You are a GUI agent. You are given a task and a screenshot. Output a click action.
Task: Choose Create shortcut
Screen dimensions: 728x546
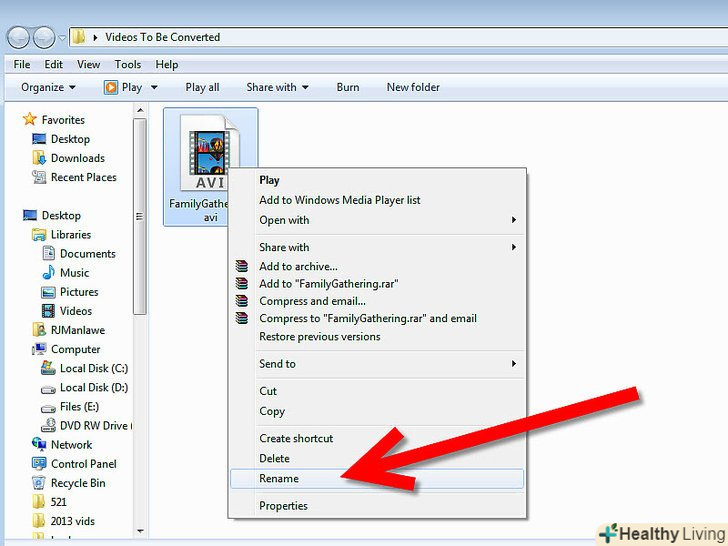pyautogui.click(x=377, y=438)
